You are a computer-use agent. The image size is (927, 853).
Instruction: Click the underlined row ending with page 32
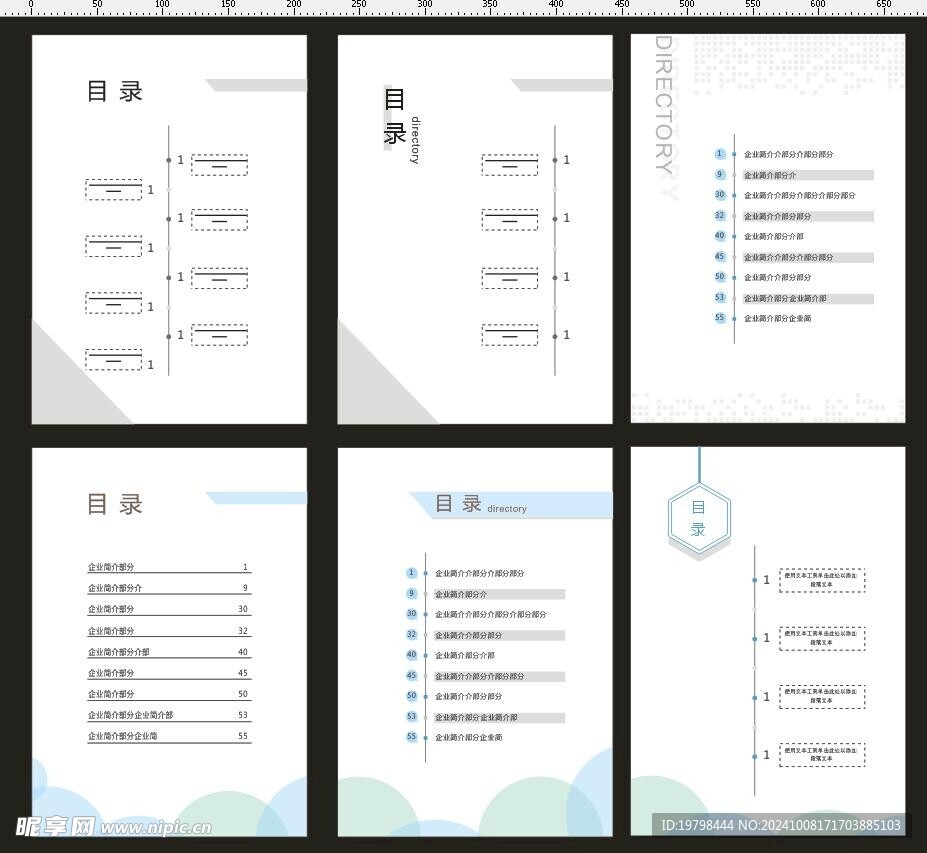pyautogui.click(x=169, y=631)
